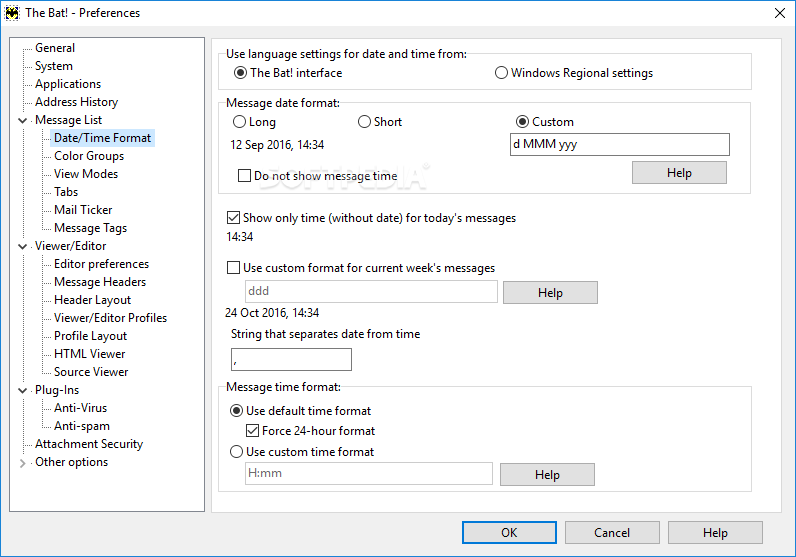Open the dialog's bottom Help button
796x557 pixels.
point(715,533)
